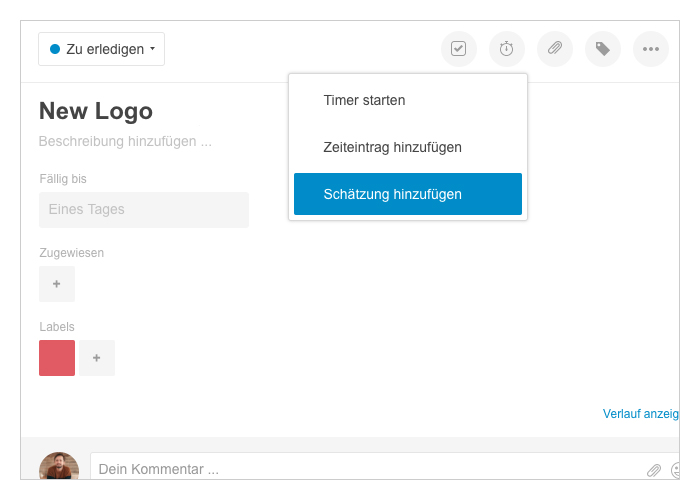Click the 'Dein Kommentar ...' input field
Image resolution: width=700 pixels, height=500 pixels.
pos(360,469)
